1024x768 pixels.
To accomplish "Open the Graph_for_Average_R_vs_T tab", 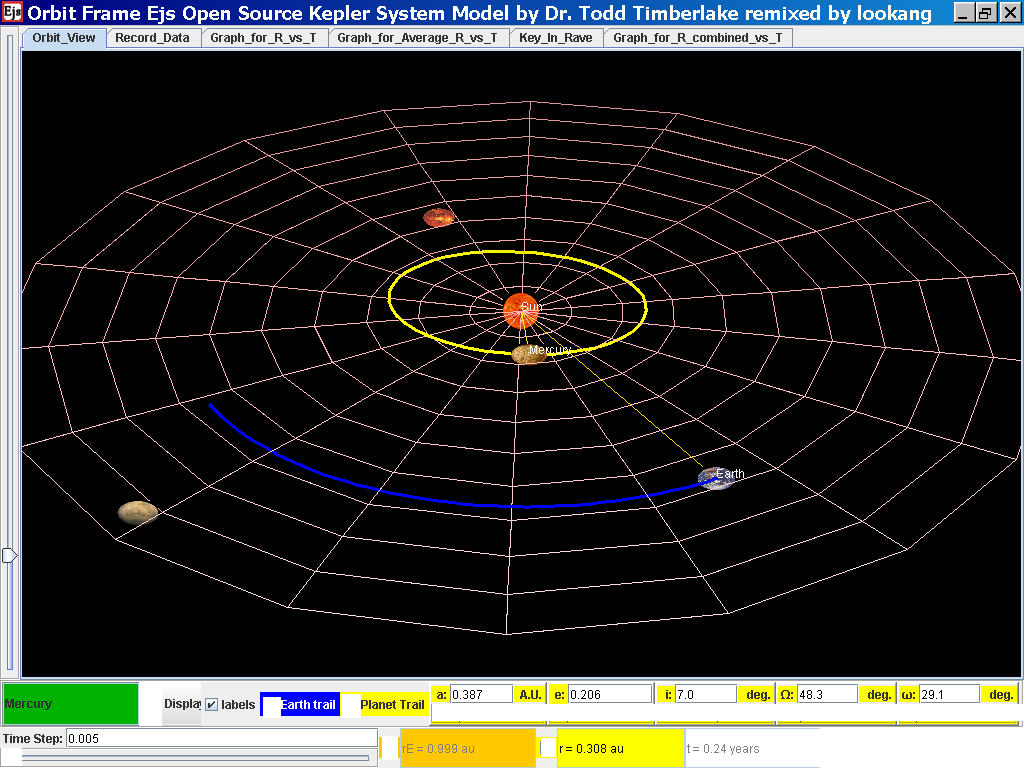I will click(417, 38).
